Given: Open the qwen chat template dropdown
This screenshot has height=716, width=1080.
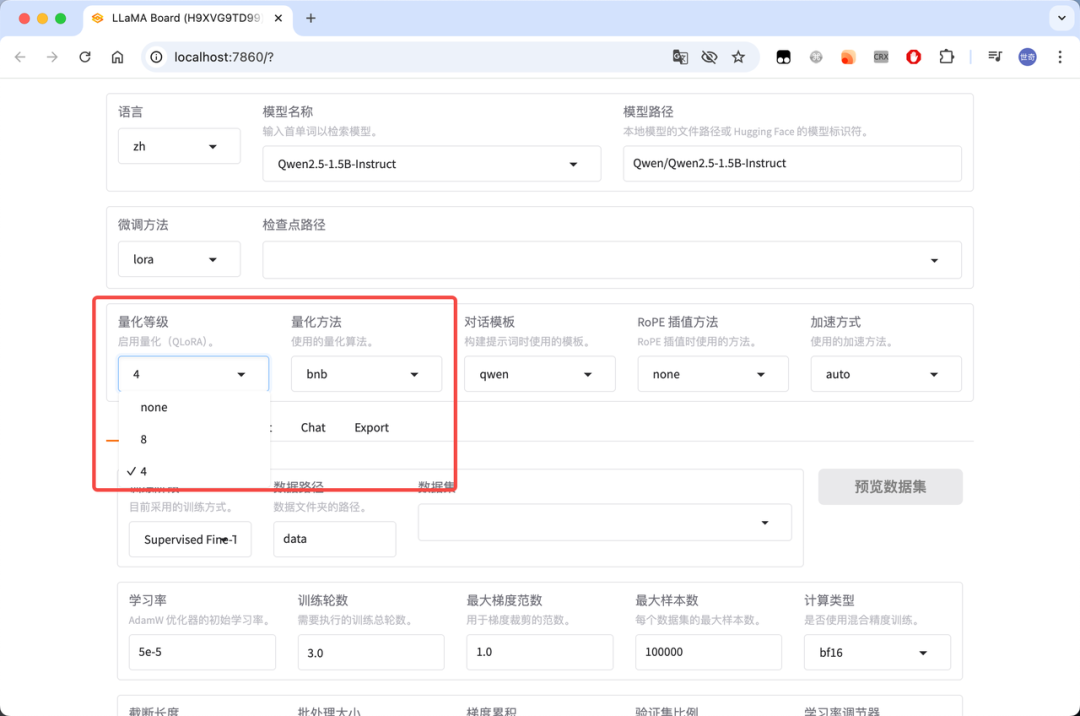Looking at the screenshot, I should (539, 374).
